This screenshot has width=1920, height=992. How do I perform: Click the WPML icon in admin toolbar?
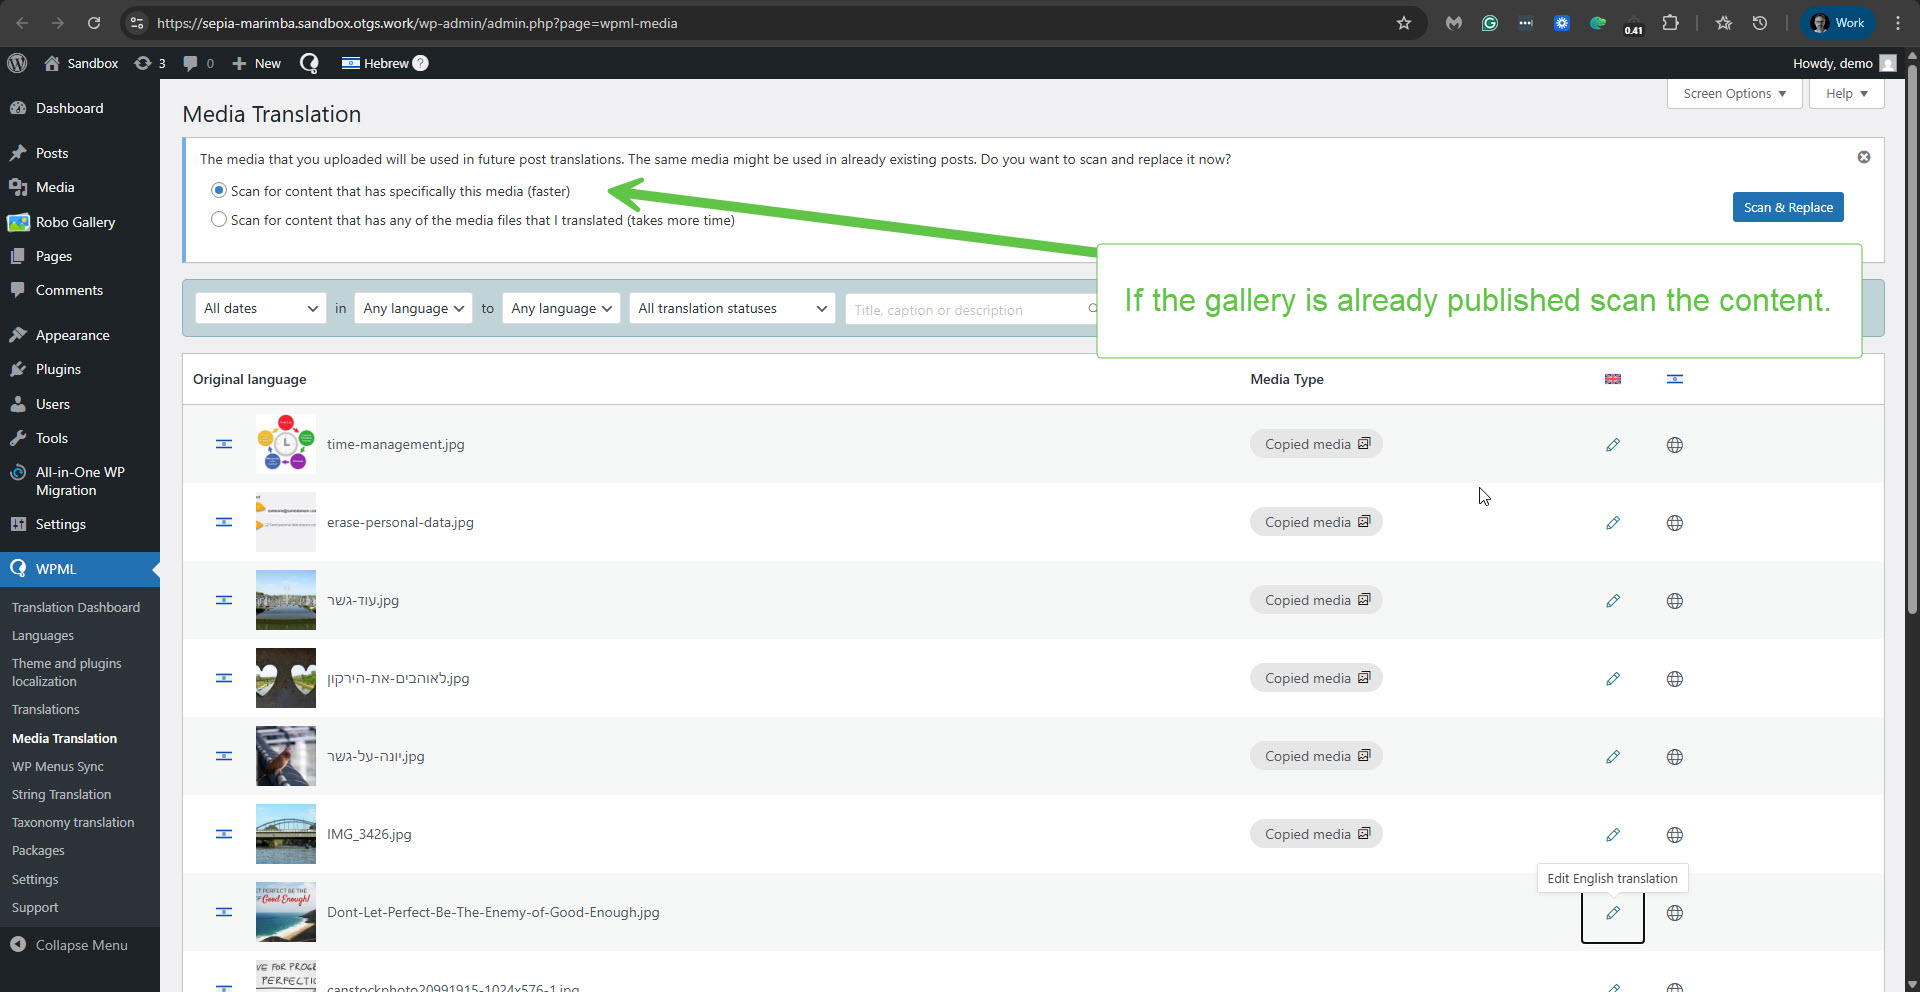click(x=309, y=63)
